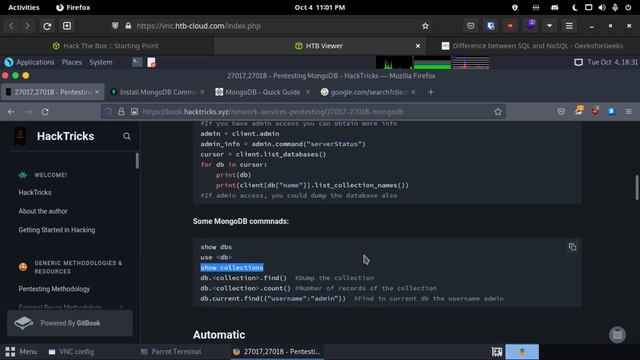Screen dimensions: 640x360
Task: Click the outer Firefox forward arrow
Action: tap(27, 26)
